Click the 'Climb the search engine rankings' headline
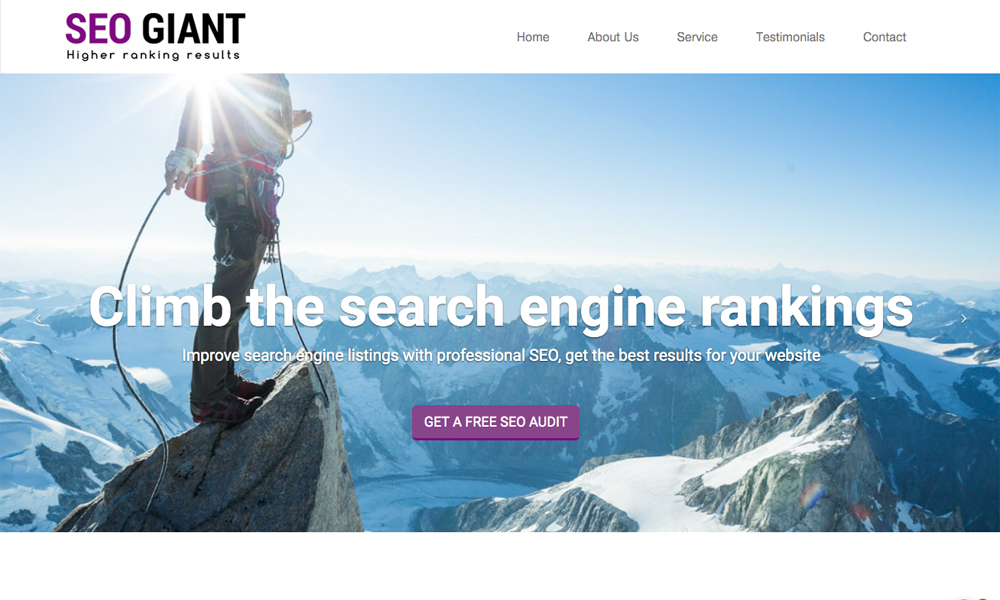The image size is (1000, 600). [501, 308]
